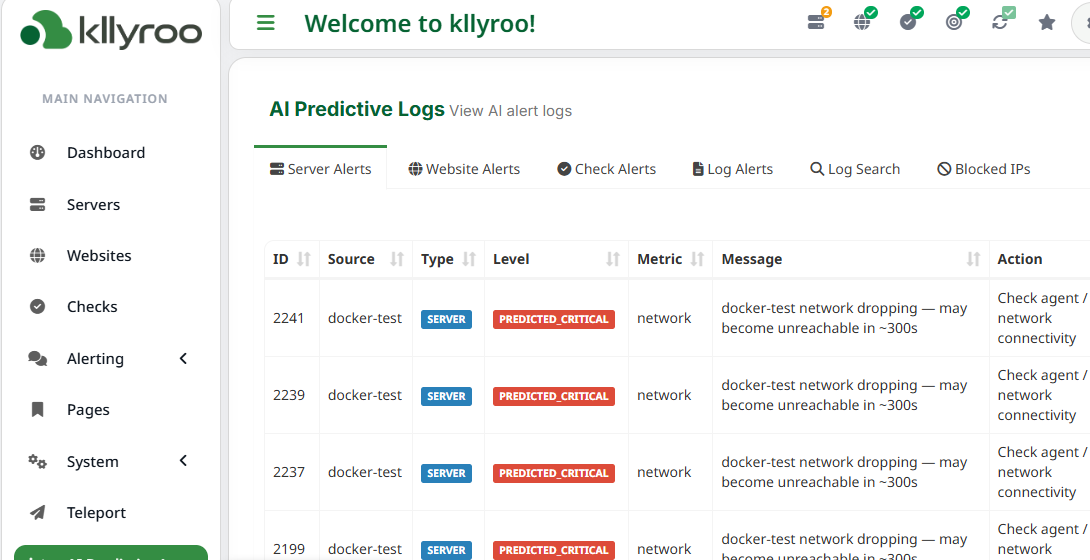Open Teleport from main navigation

point(96,513)
